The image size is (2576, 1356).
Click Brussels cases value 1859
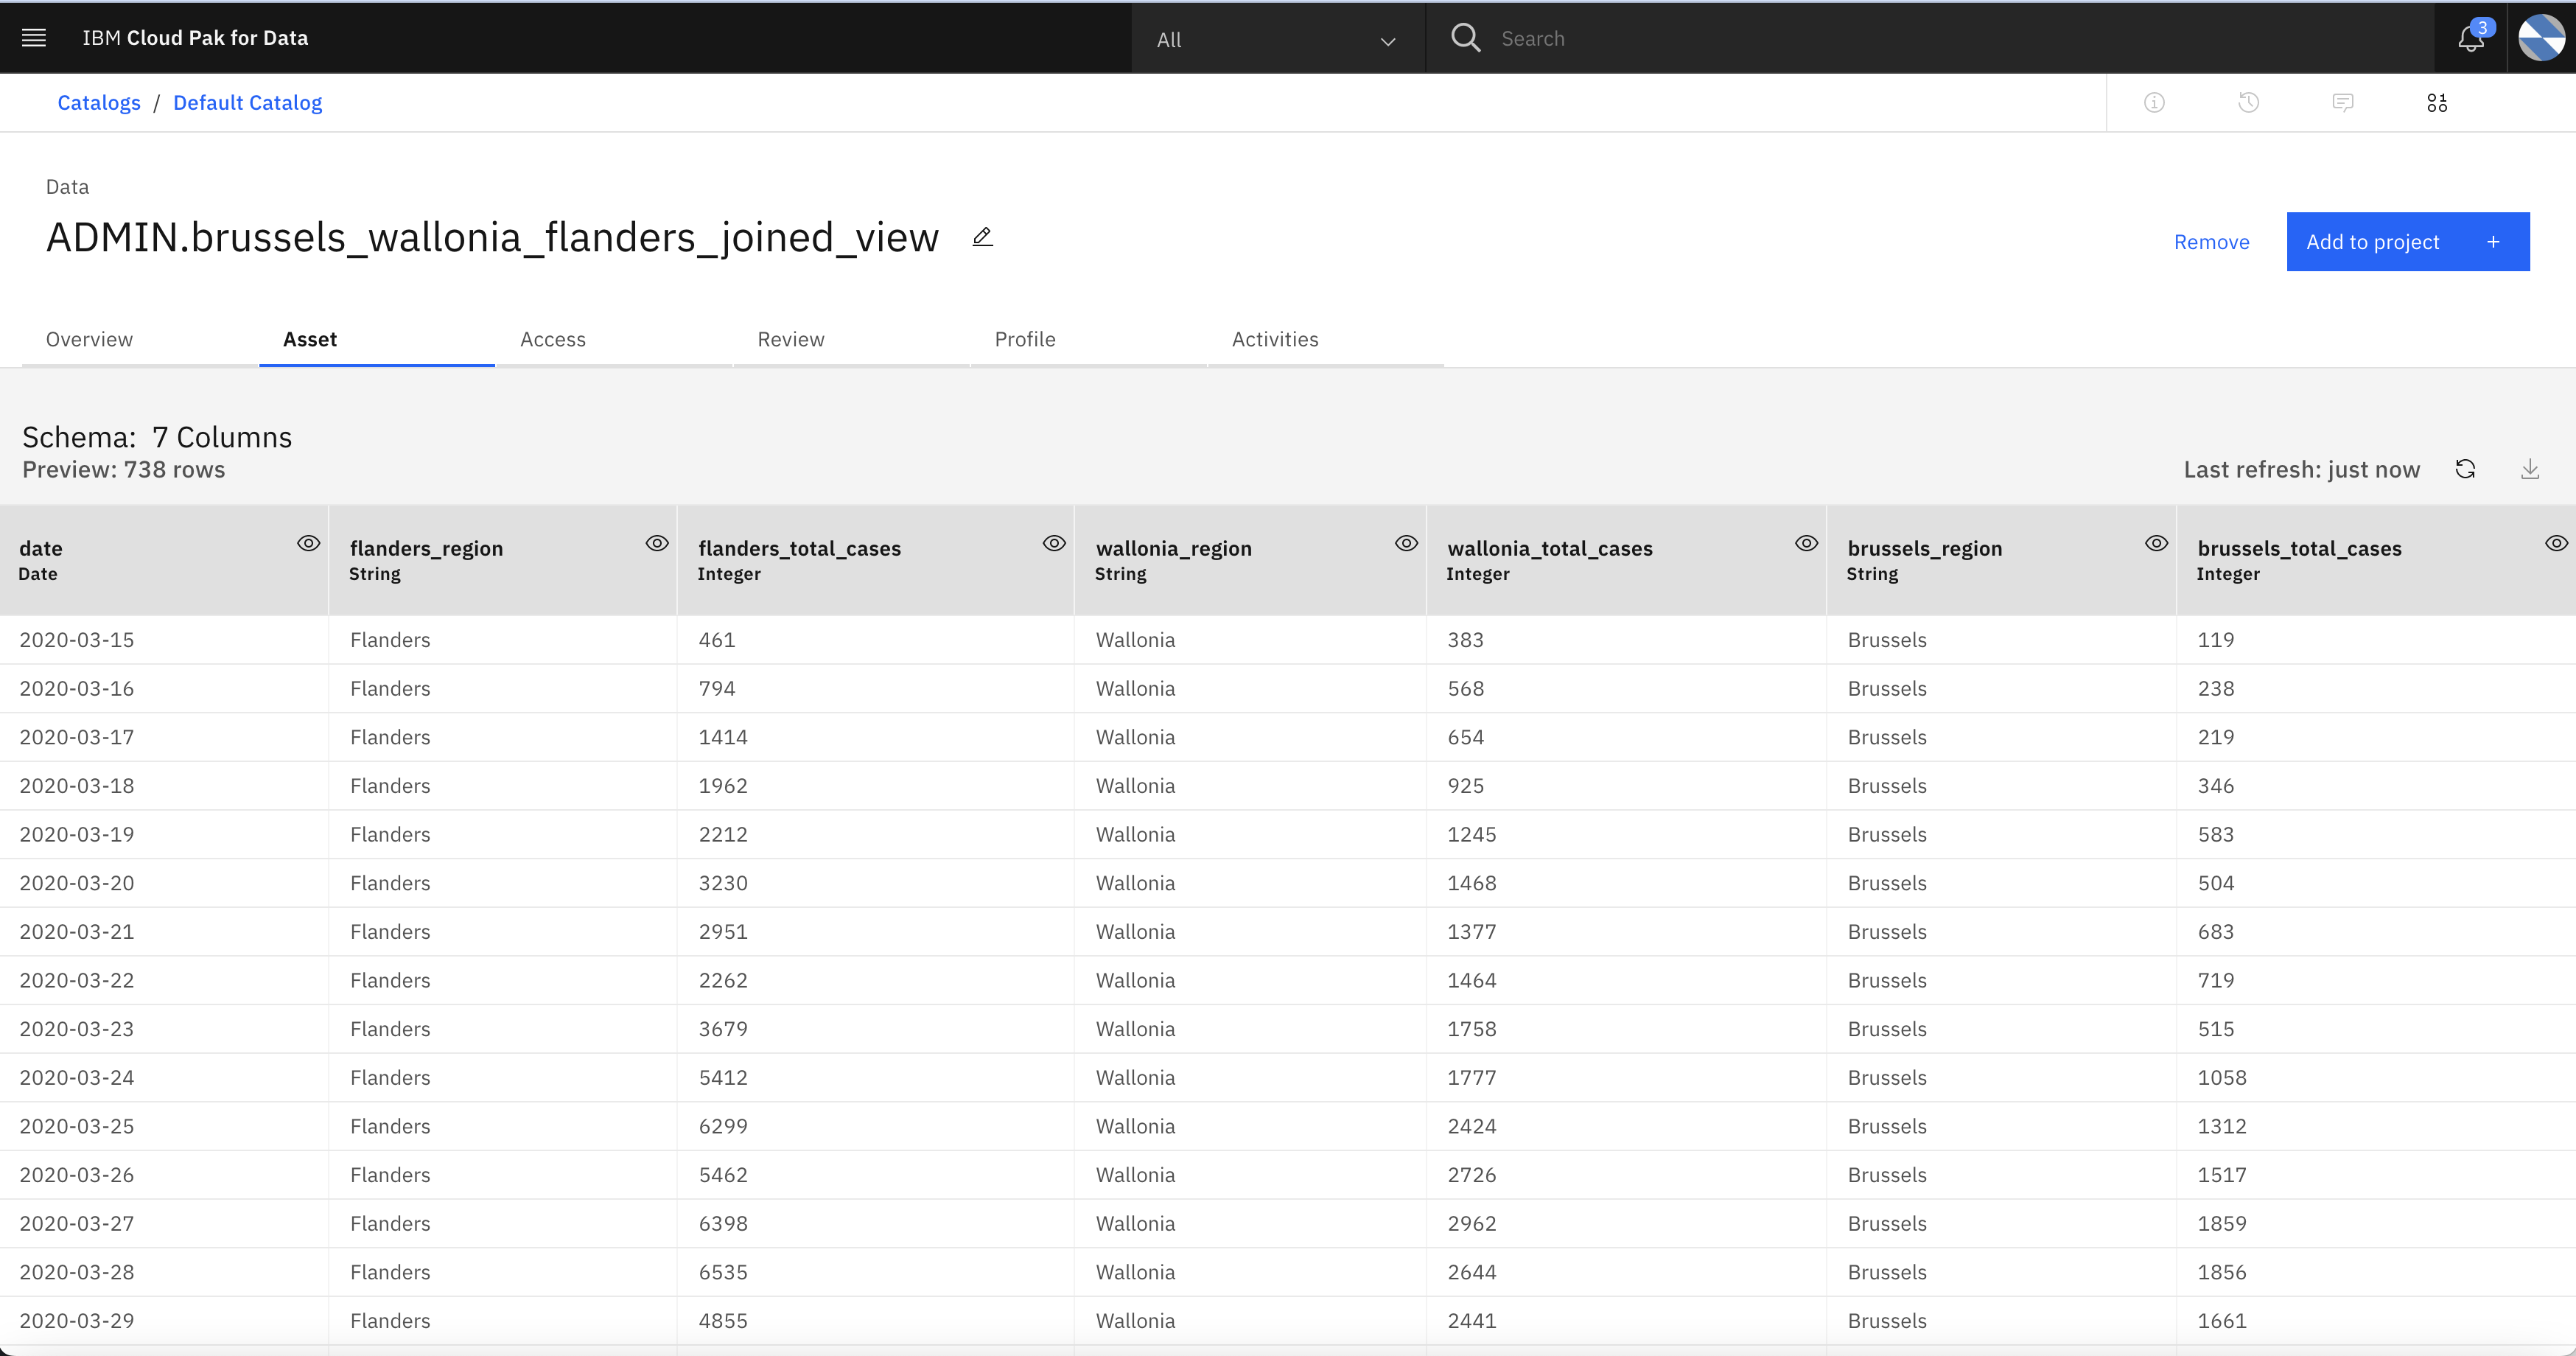[x=2222, y=1224]
